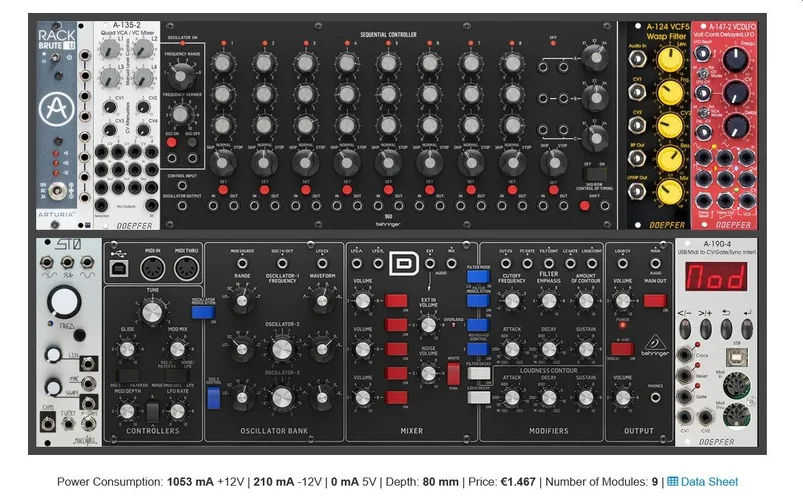Screen dimensions: 803x500
Task: Click the A-124 VCF5 Wasp Filter title
Action: (667, 31)
